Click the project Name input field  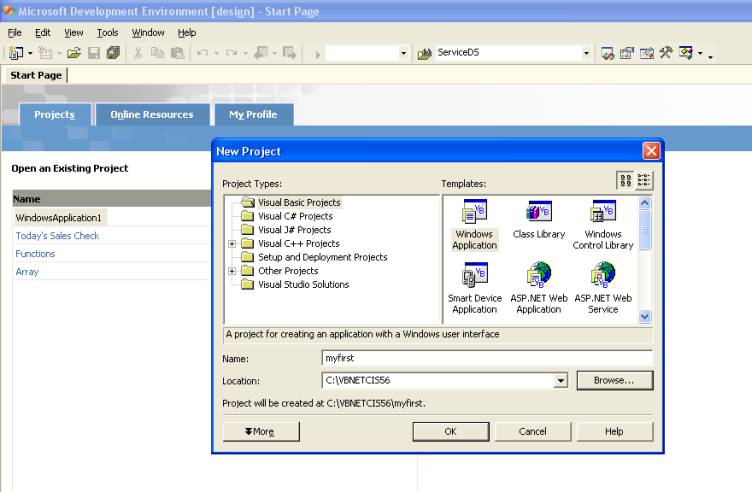[487, 358]
